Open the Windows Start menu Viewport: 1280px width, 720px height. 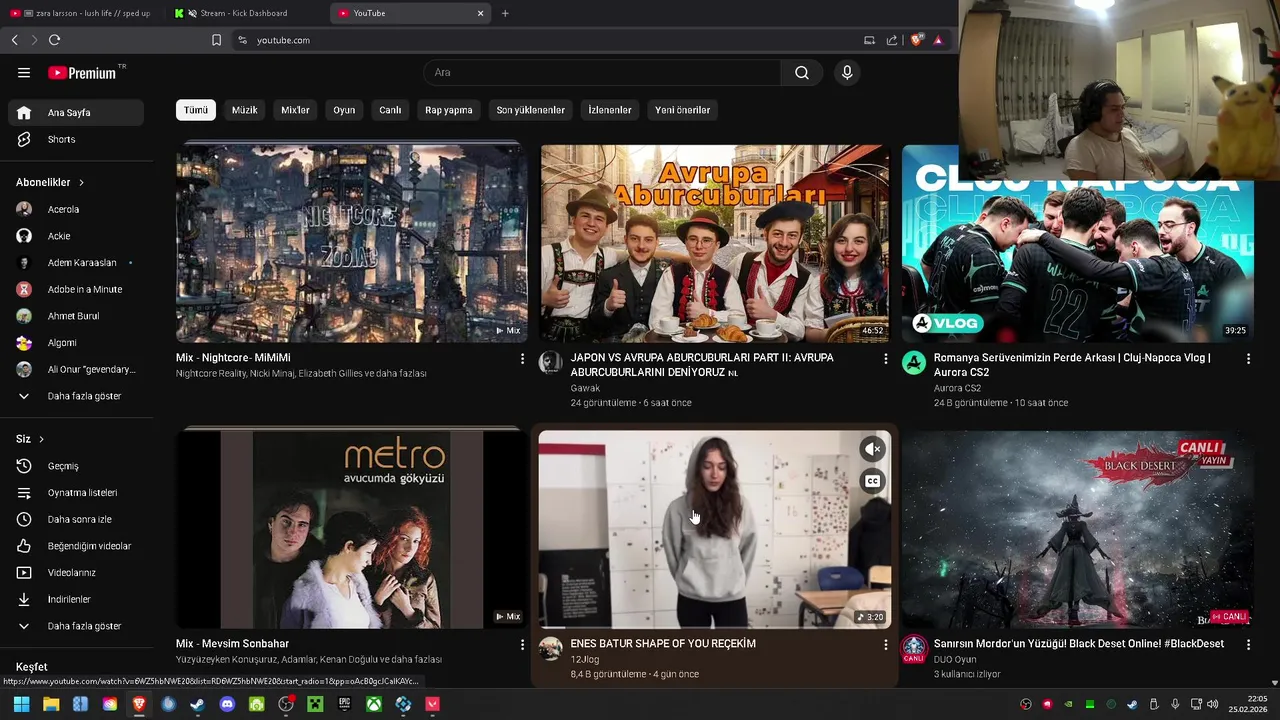(x=21, y=704)
